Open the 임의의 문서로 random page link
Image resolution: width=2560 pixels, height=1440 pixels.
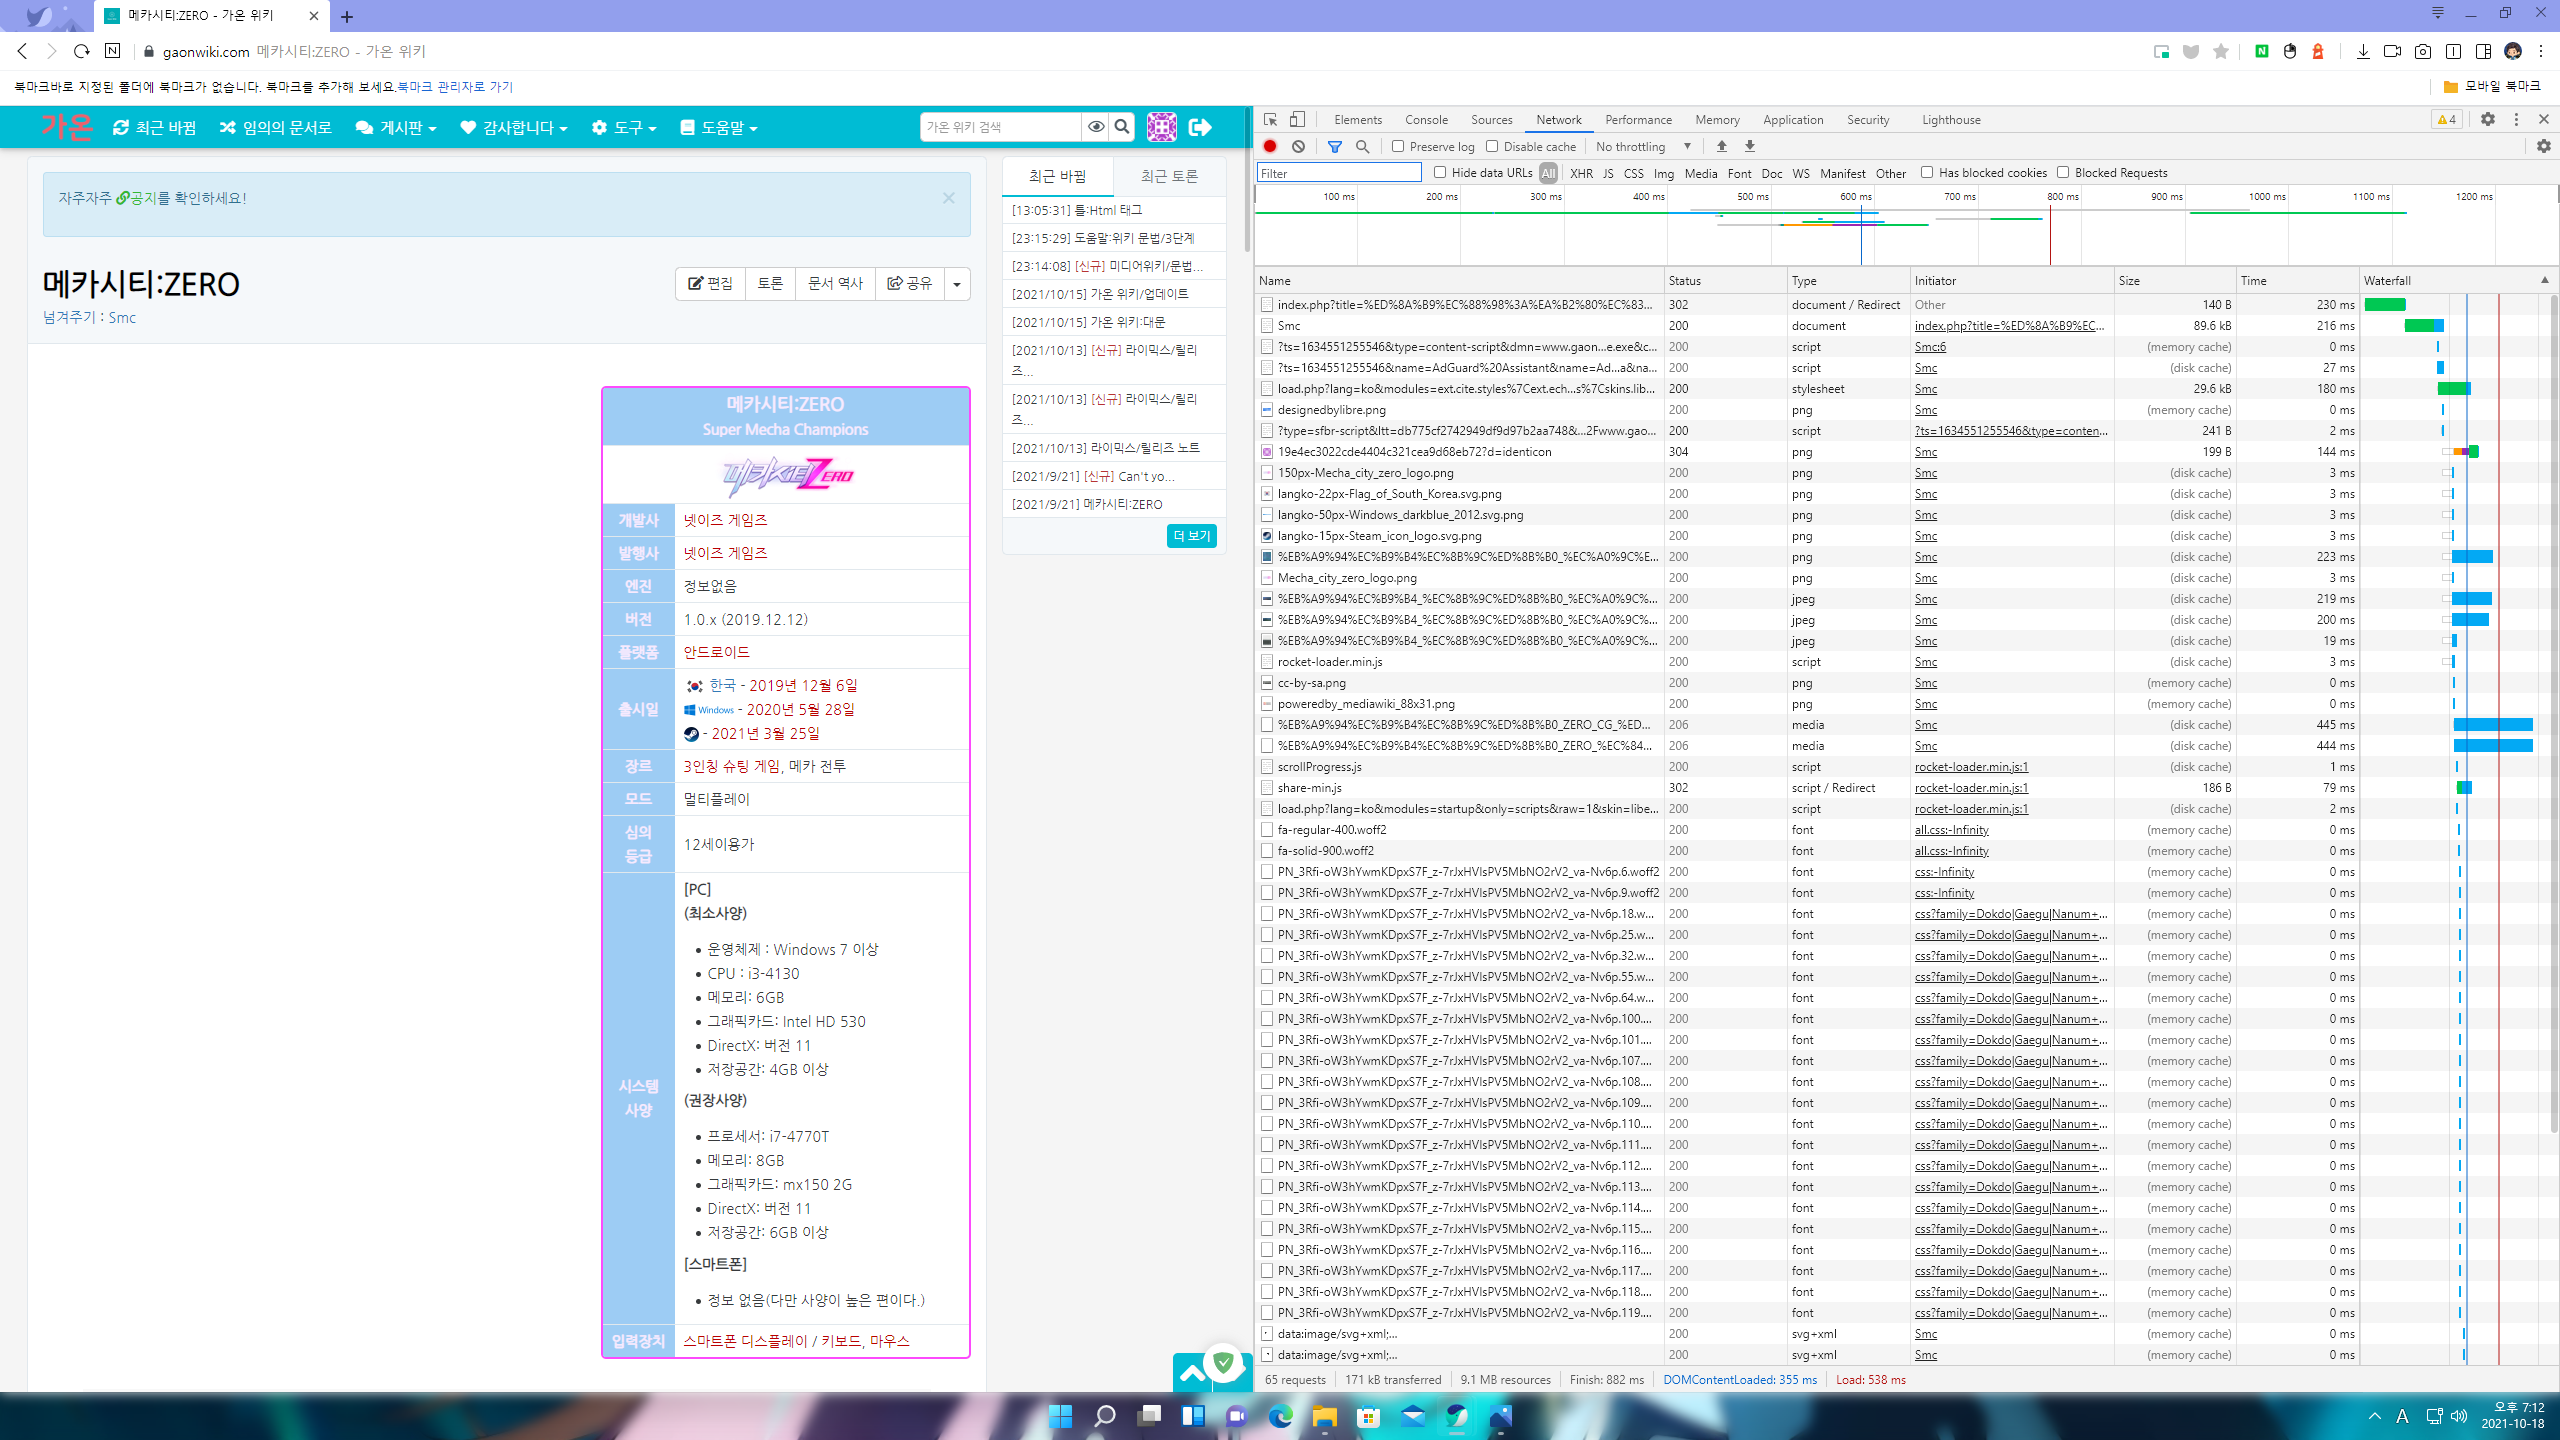click(276, 127)
